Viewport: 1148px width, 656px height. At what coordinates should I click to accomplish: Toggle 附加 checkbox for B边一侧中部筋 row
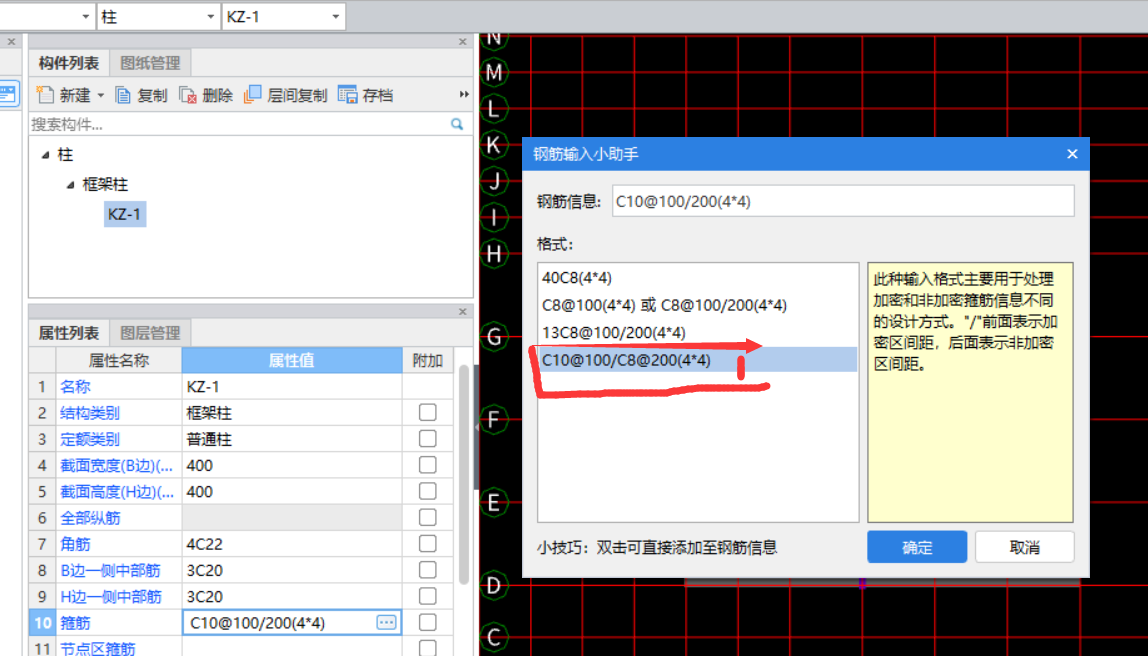(428, 570)
